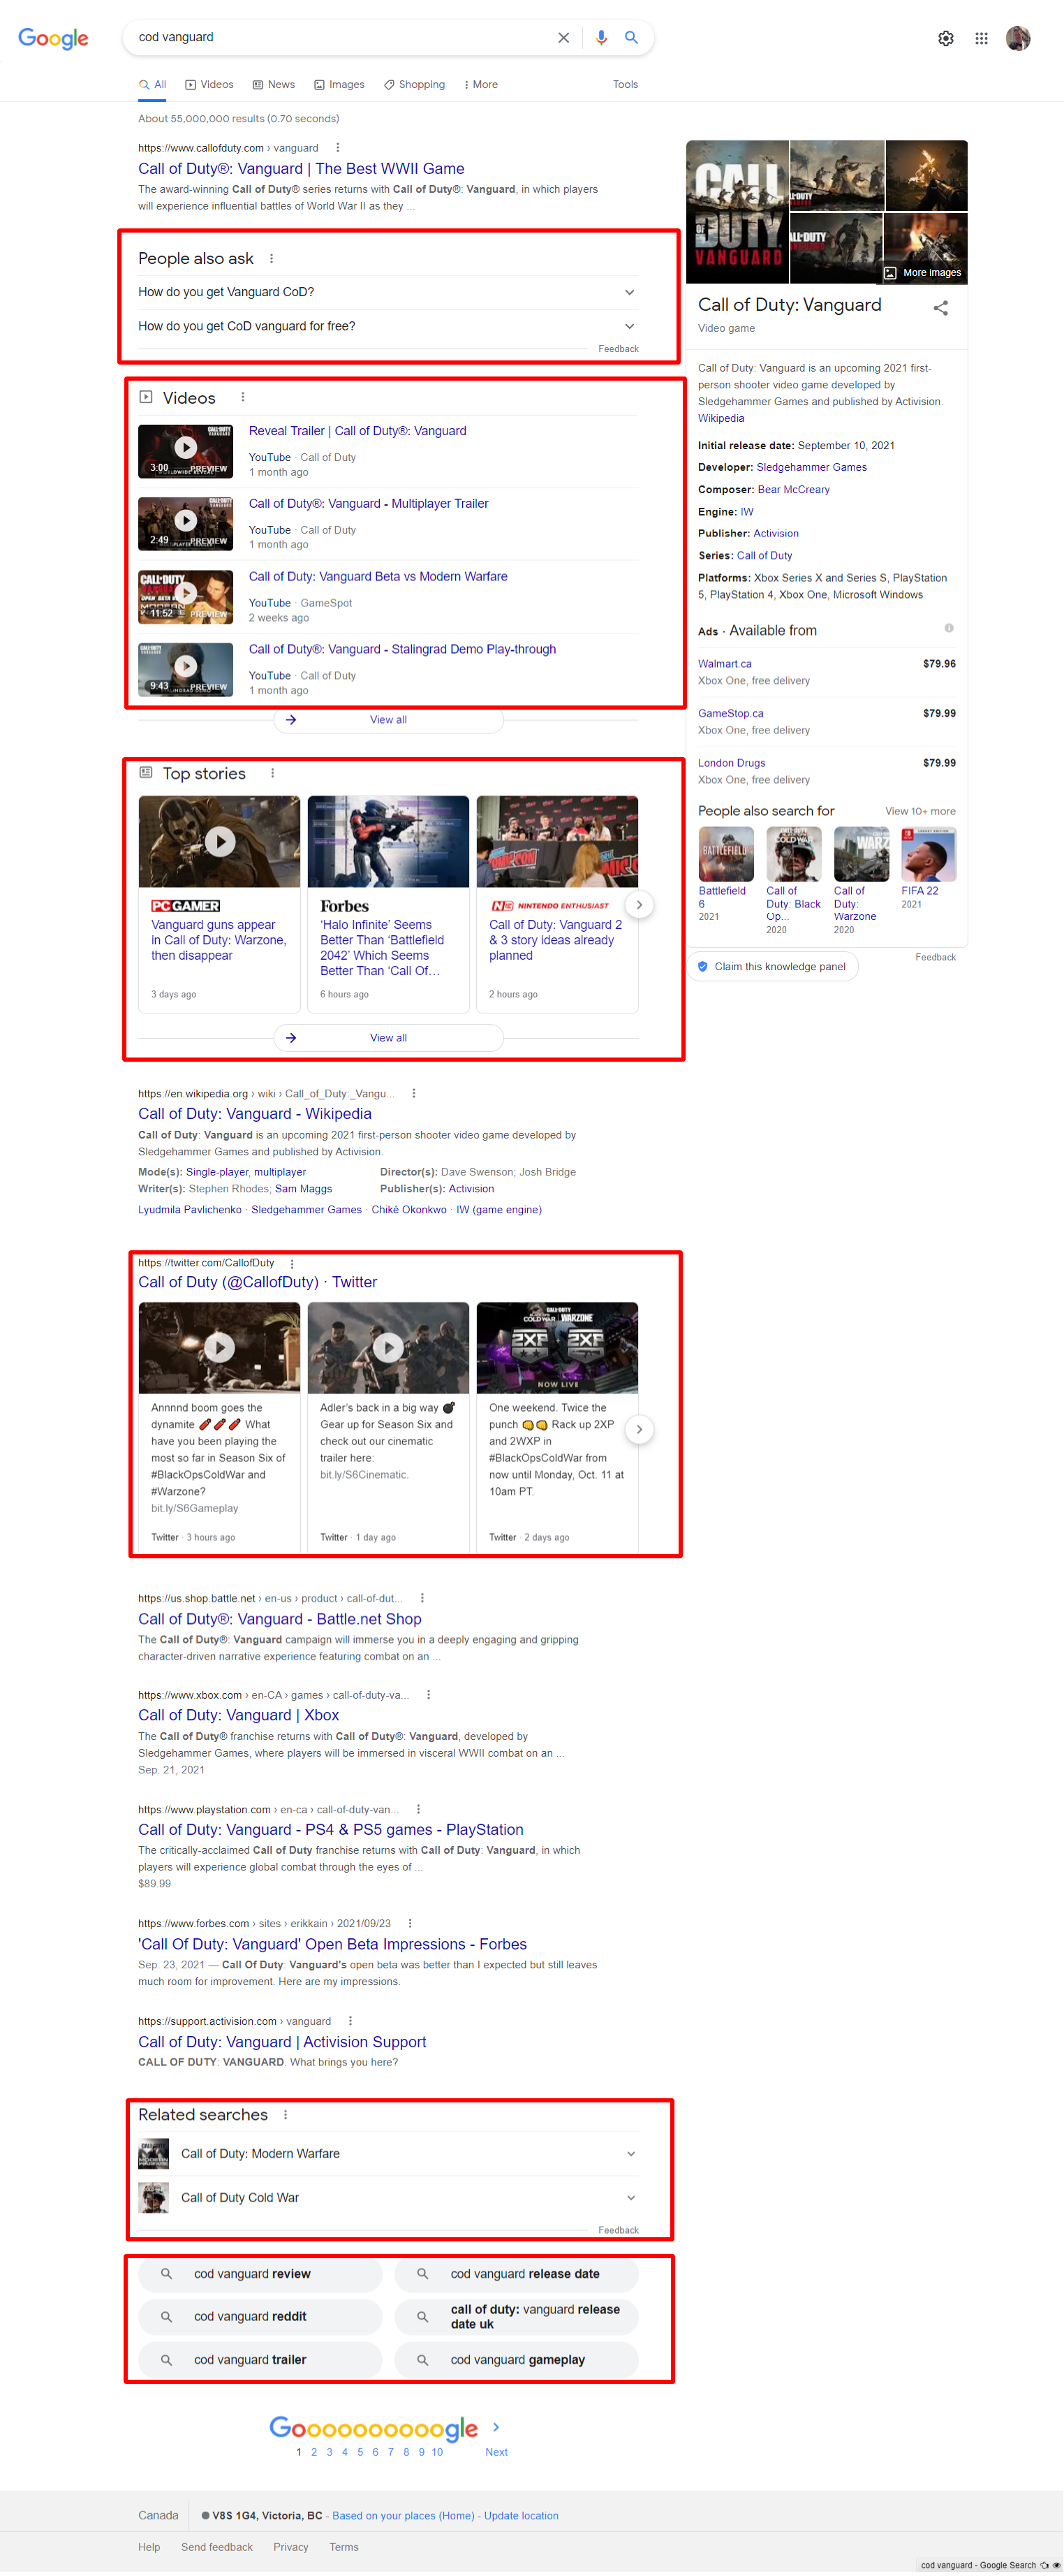1064x2576 pixels.
Task: Open Walmart.ca shopping link
Action: (x=725, y=664)
